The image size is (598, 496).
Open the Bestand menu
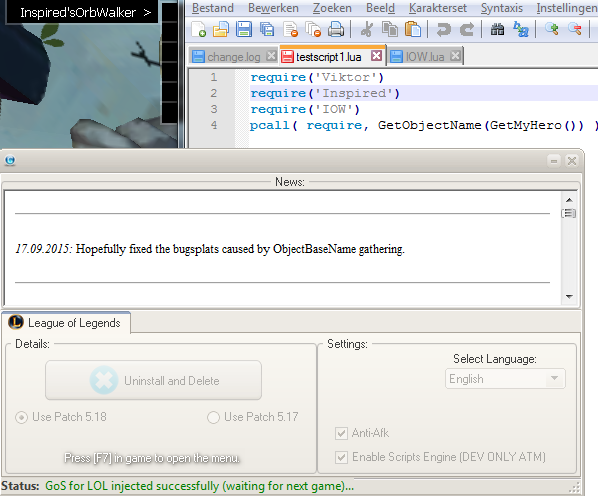[x=212, y=8]
